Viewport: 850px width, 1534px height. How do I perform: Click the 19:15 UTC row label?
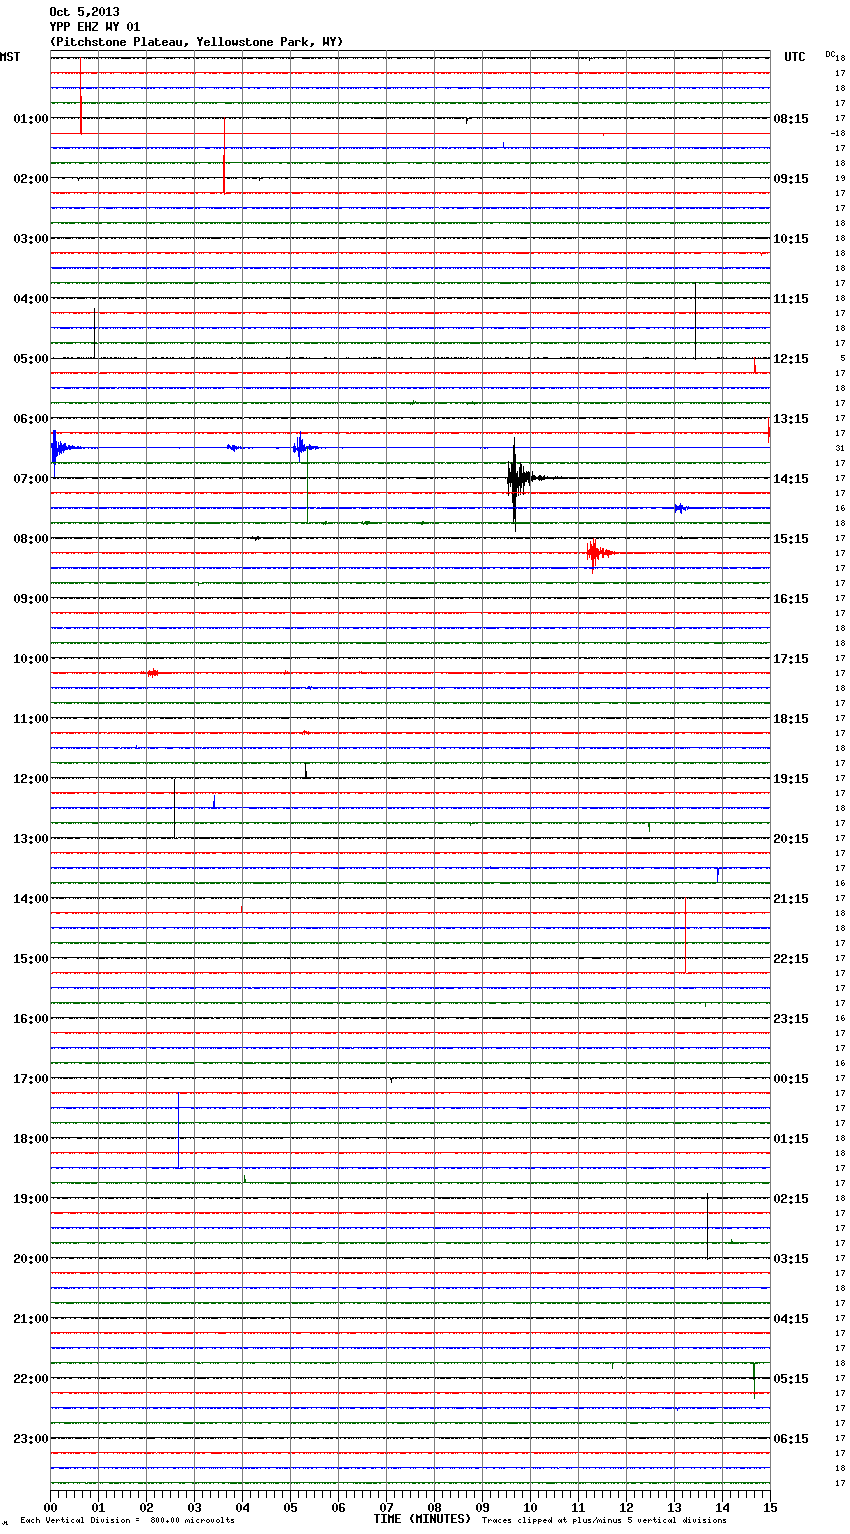tap(791, 779)
